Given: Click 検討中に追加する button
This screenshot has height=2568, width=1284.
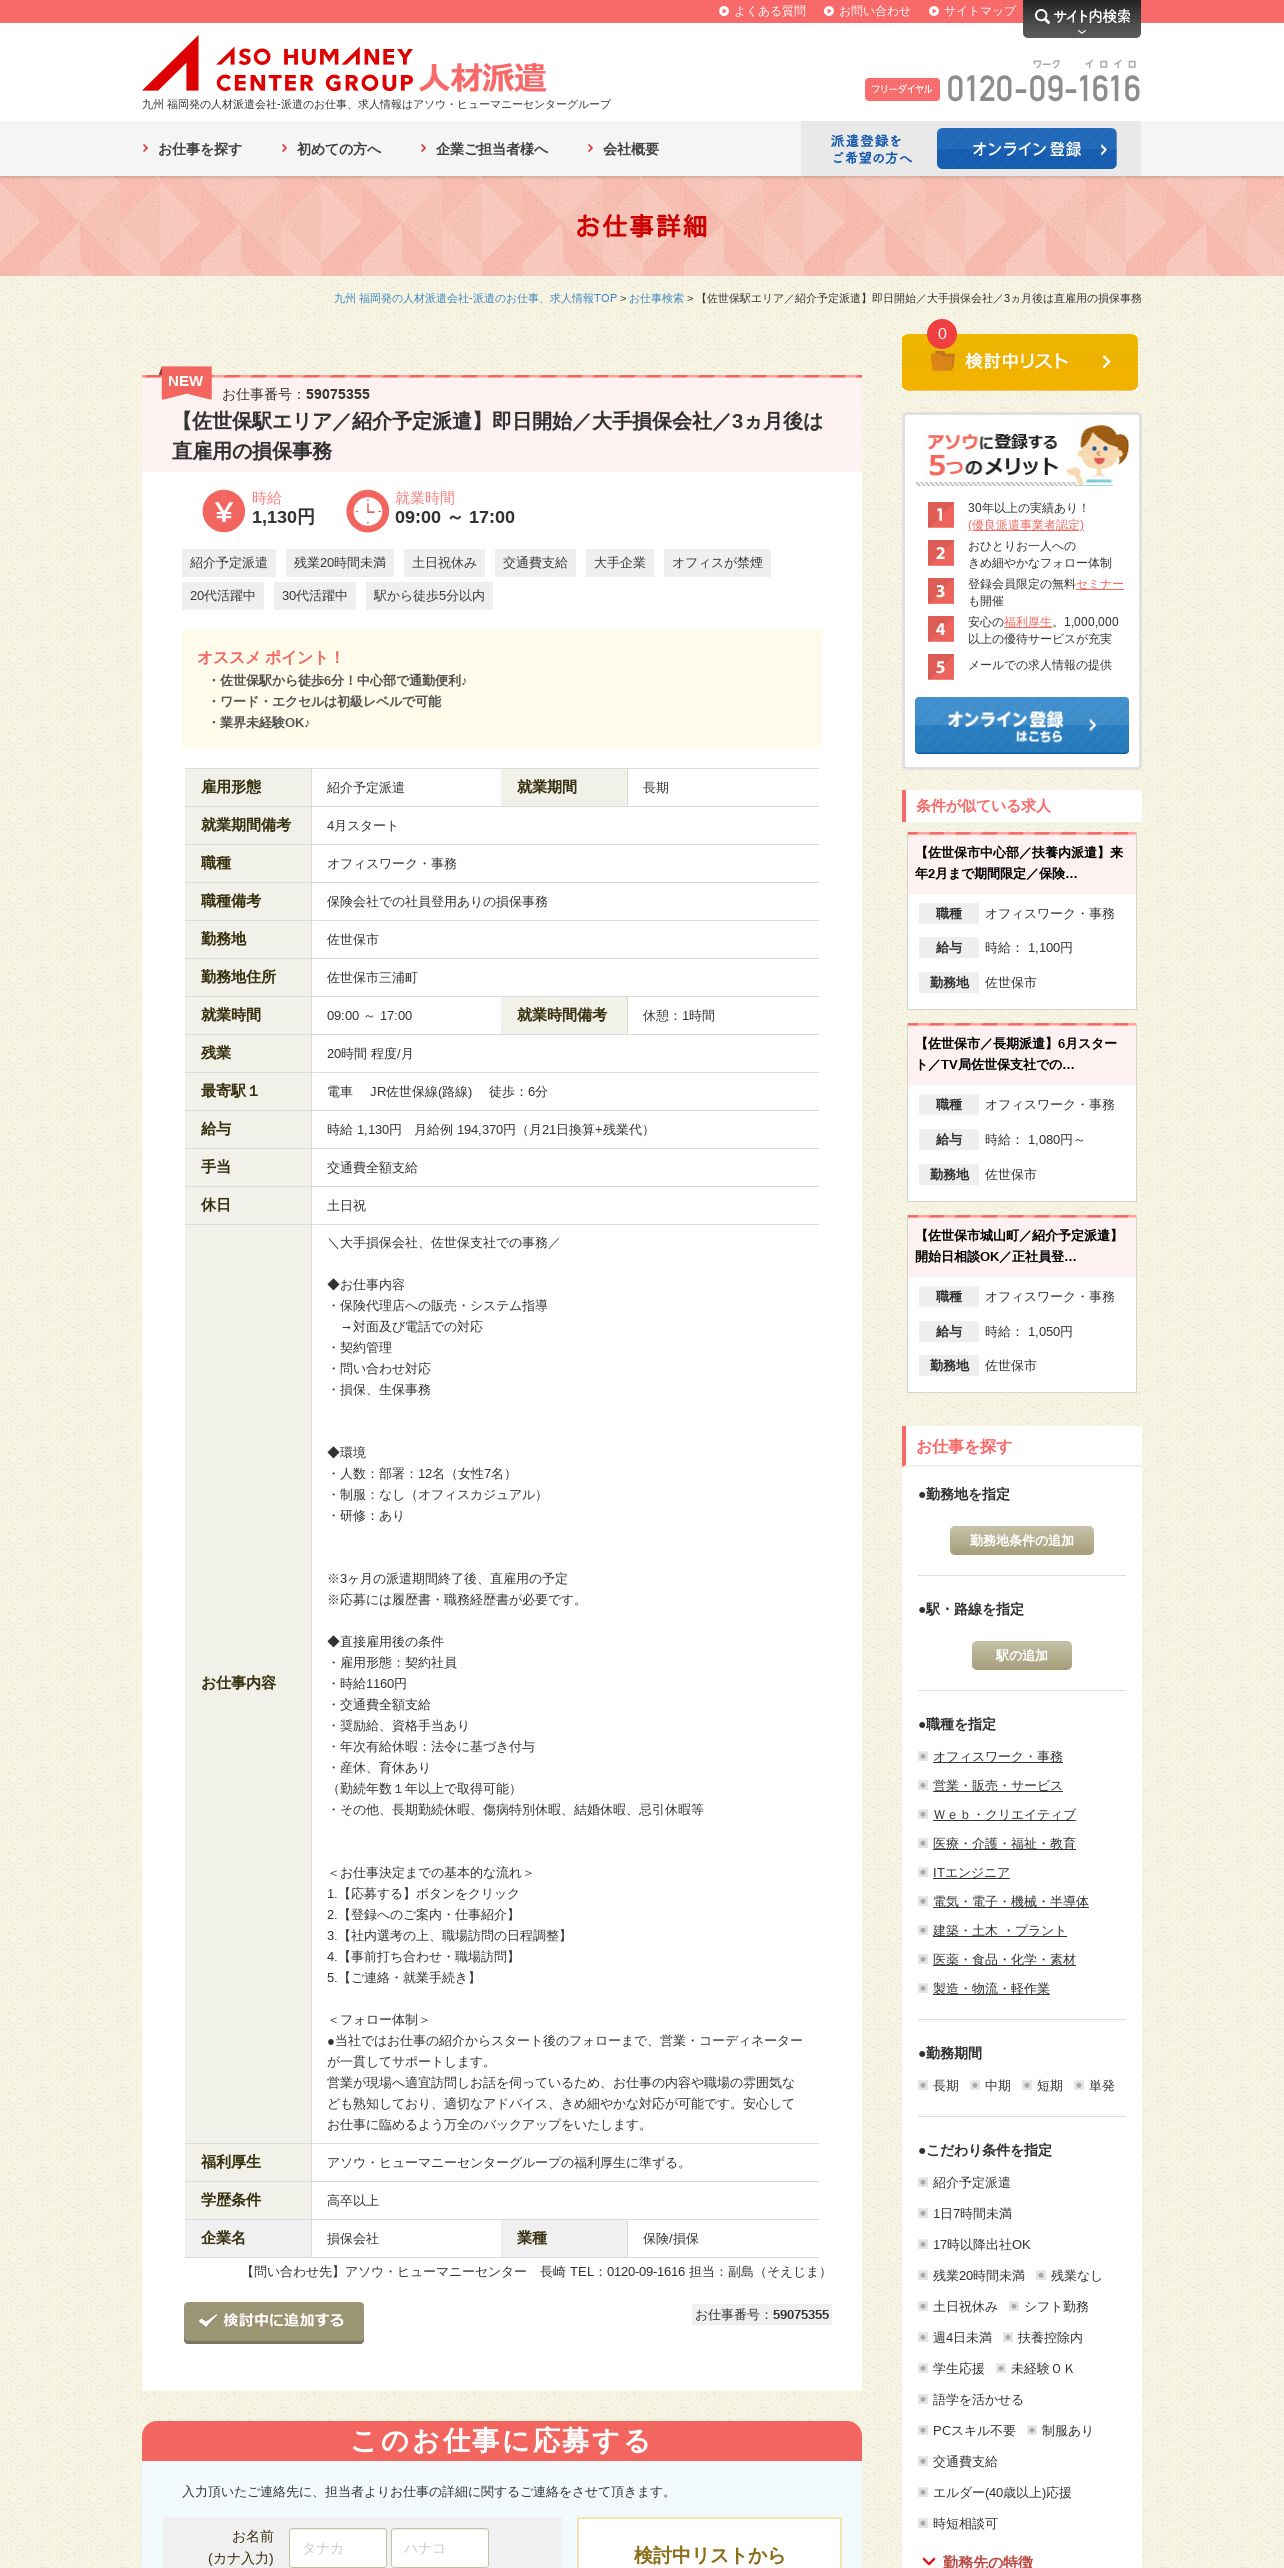Looking at the screenshot, I should pyautogui.click(x=274, y=2321).
